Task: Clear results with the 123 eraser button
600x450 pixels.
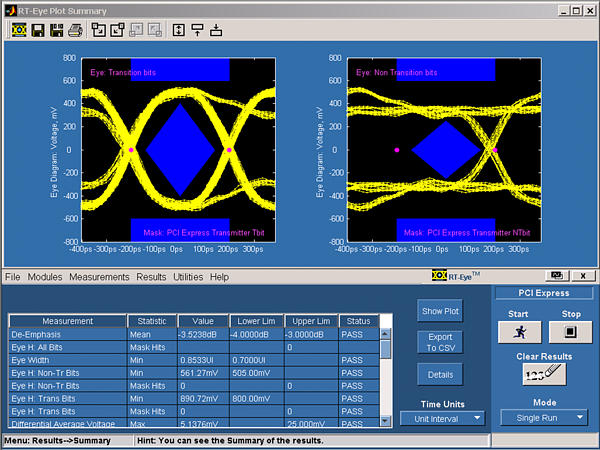Action: tap(544, 374)
